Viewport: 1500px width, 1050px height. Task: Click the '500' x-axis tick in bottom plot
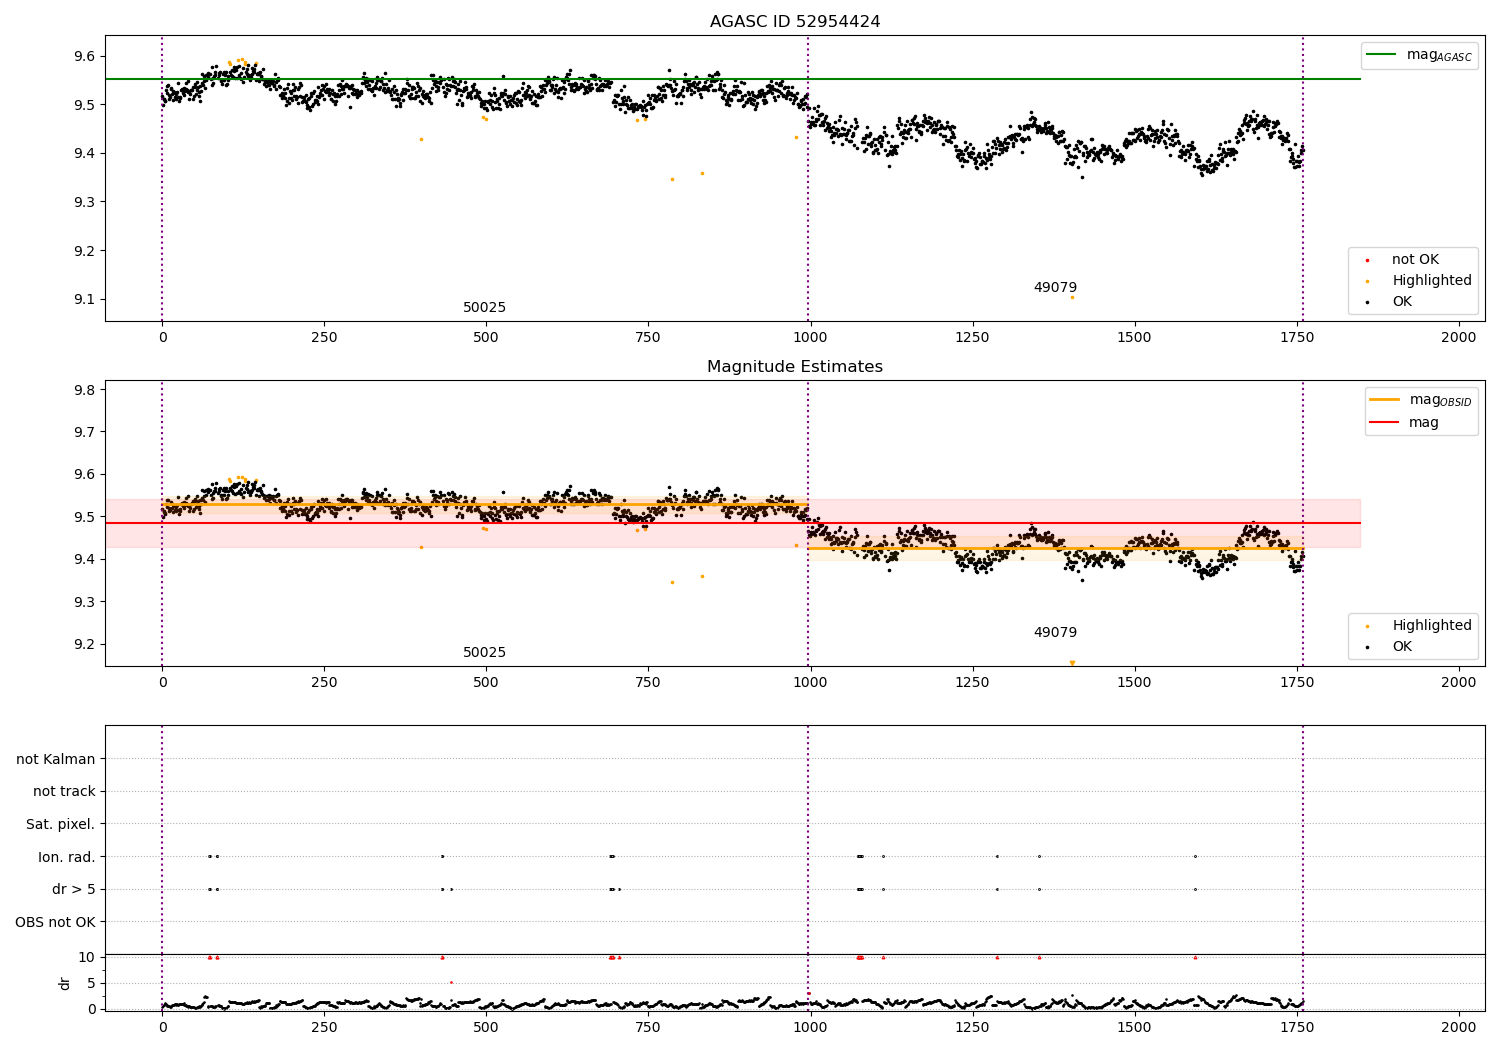pyautogui.click(x=486, y=1027)
